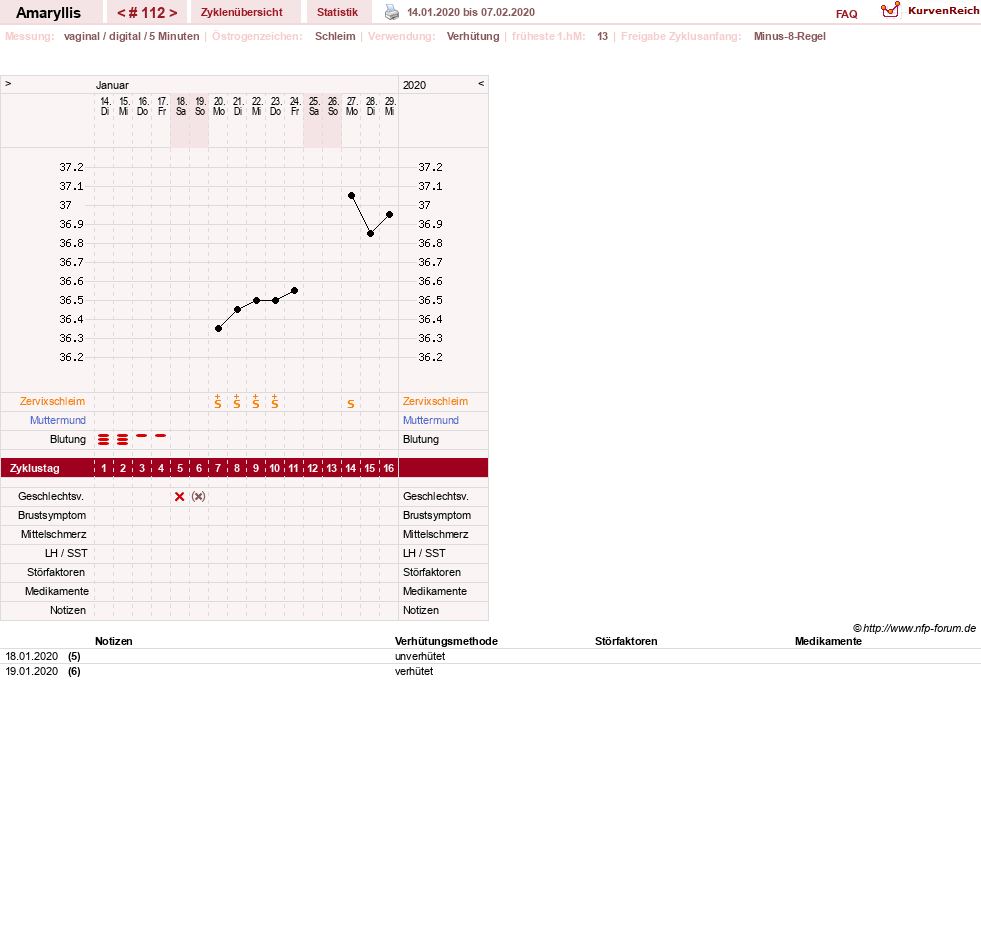Open the KurvenReich logo icon

pos(890,10)
